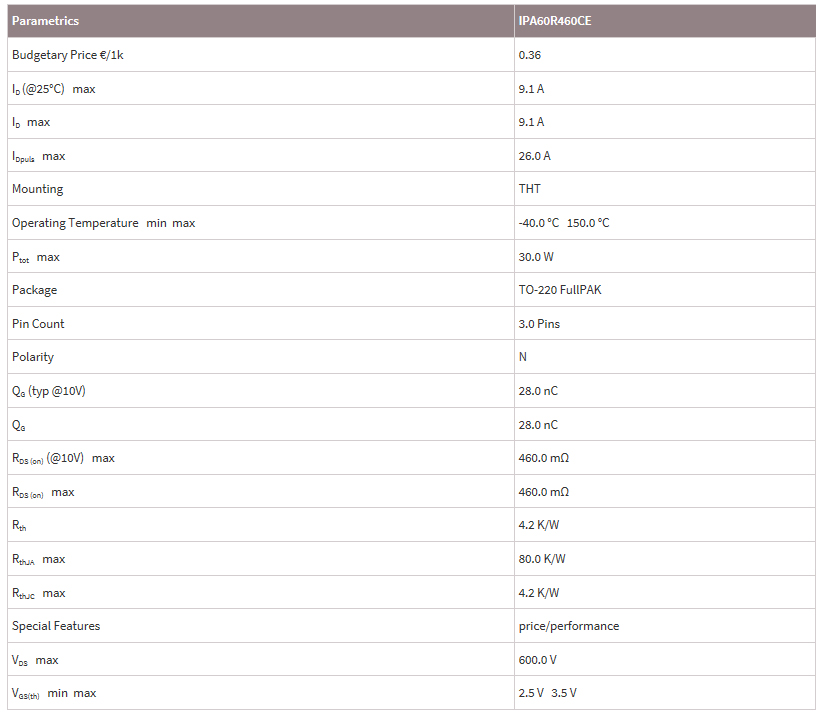Click the 80.0 K/W thermal resistance value
The width and height of the screenshot is (827, 715).
539,559
